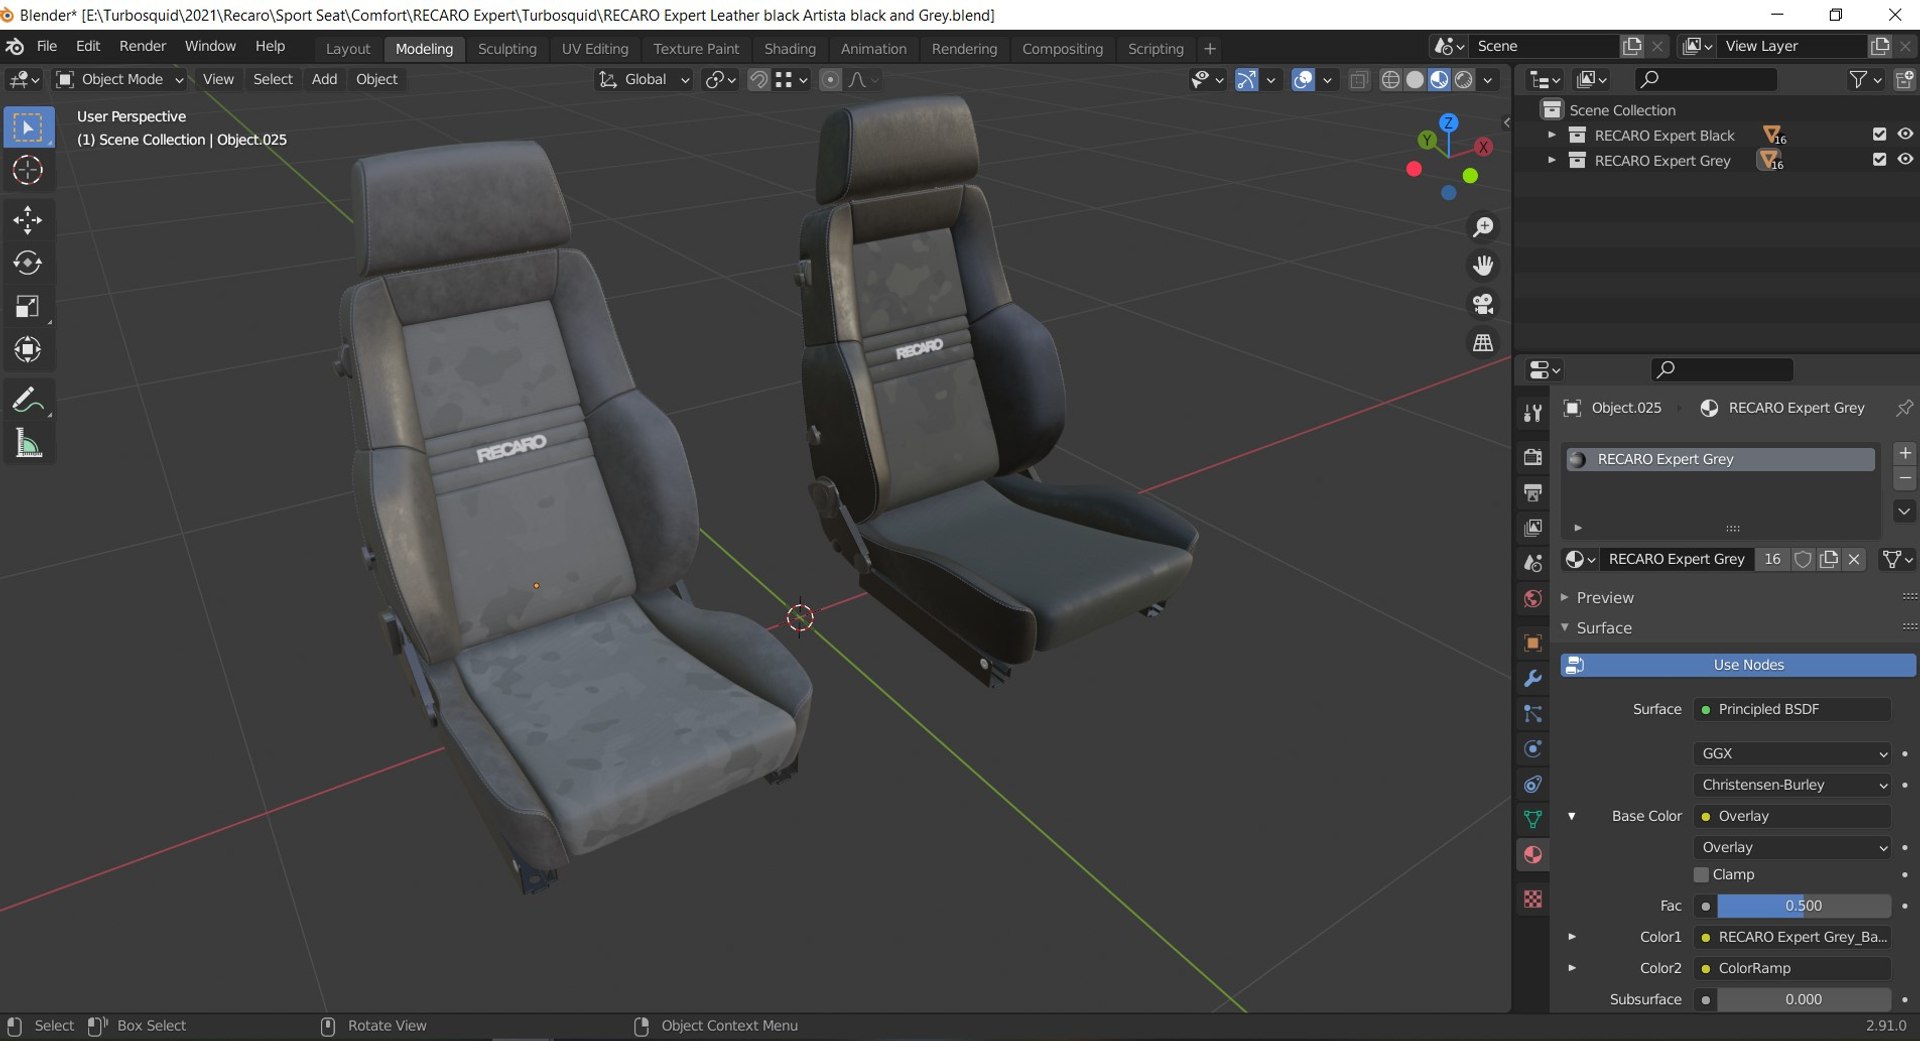
Task: Remove material slot with minus button
Action: click(1905, 479)
